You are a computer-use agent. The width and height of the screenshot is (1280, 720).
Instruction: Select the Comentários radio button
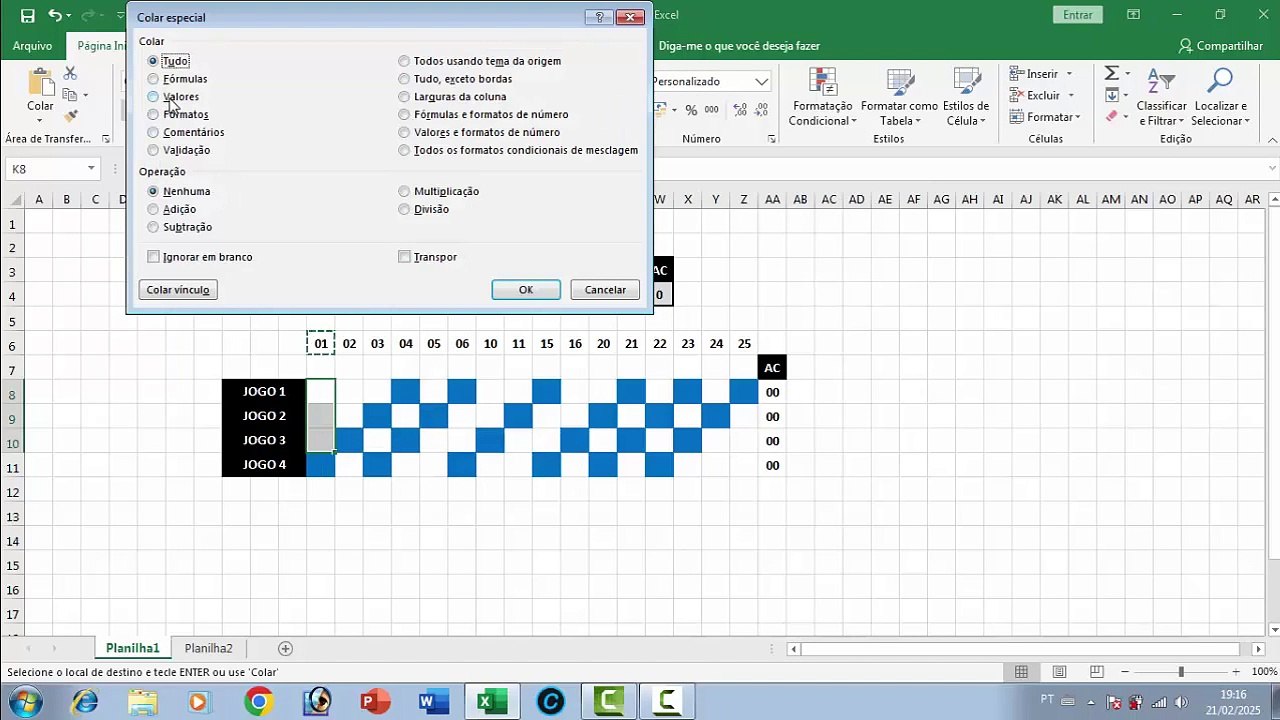(153, 132)
